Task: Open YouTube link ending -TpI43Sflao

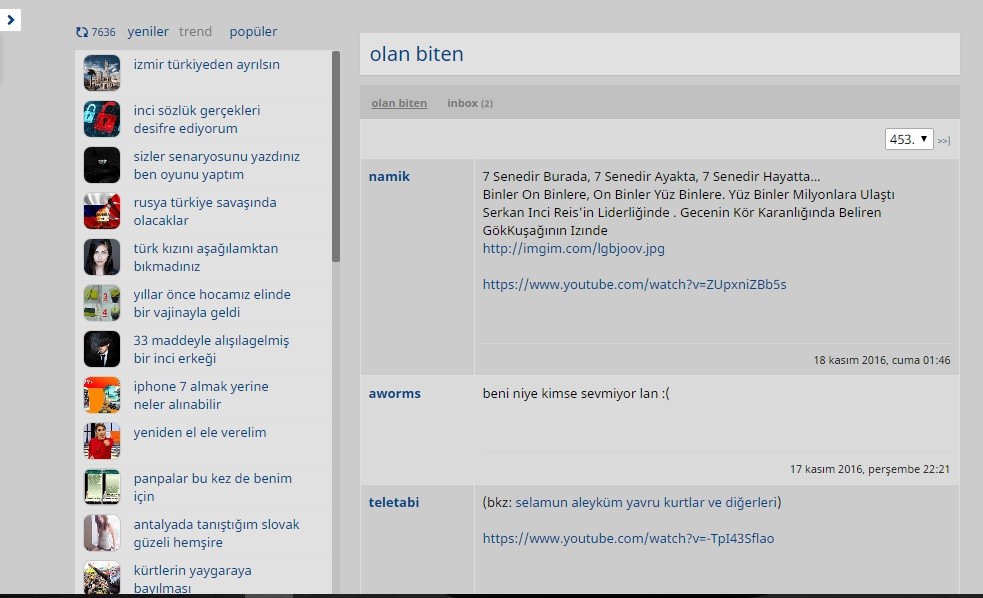Action: coord(628,538)
